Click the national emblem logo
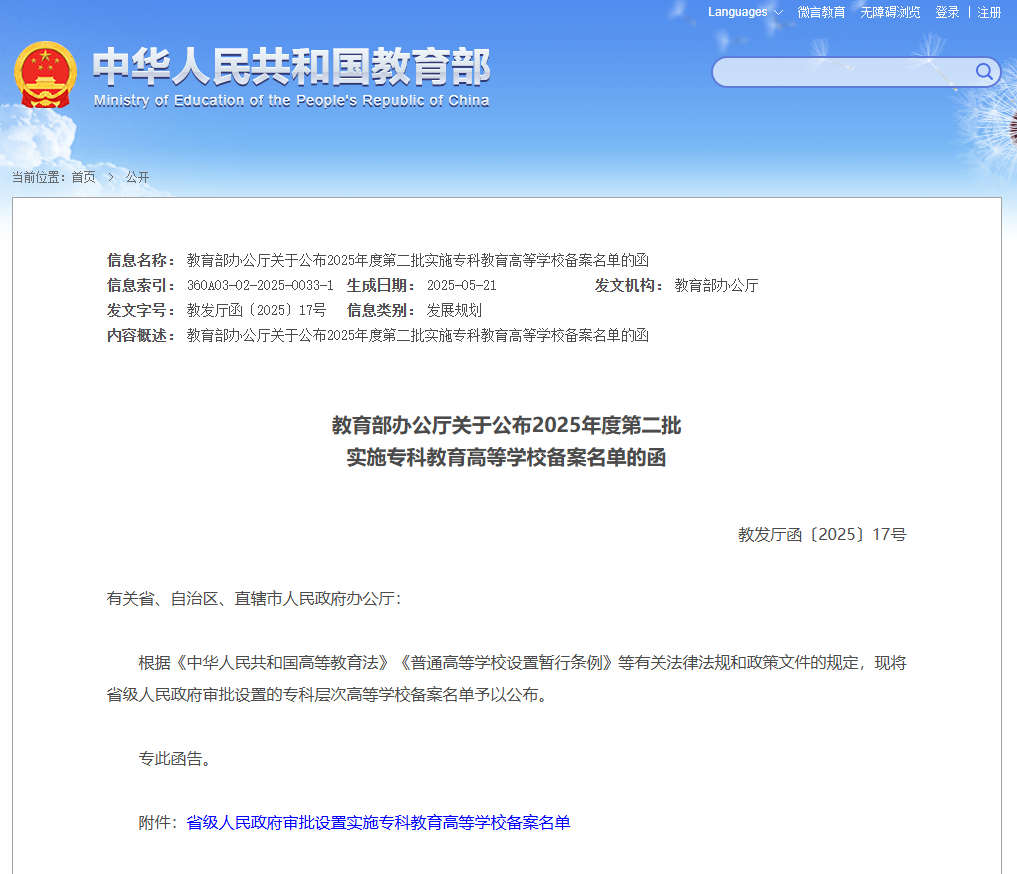 point(45,74)
